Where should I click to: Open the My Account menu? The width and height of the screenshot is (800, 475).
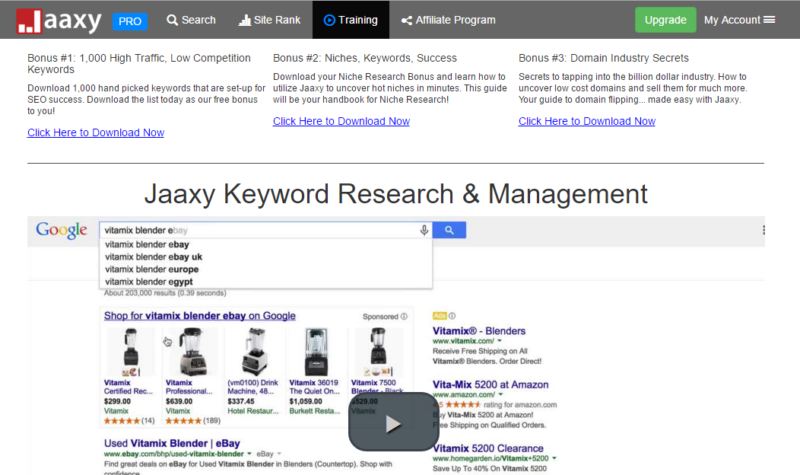click(739, 20)
